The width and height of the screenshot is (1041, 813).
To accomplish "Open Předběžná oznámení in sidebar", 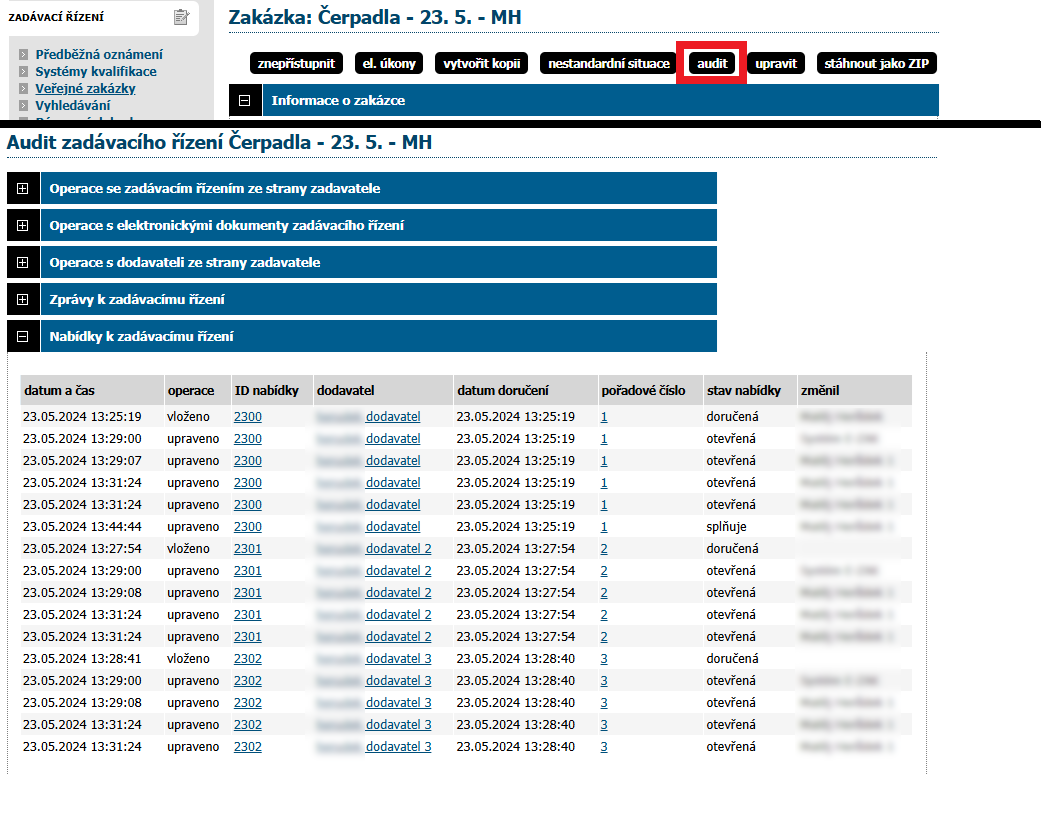I will tap(99, 55).
